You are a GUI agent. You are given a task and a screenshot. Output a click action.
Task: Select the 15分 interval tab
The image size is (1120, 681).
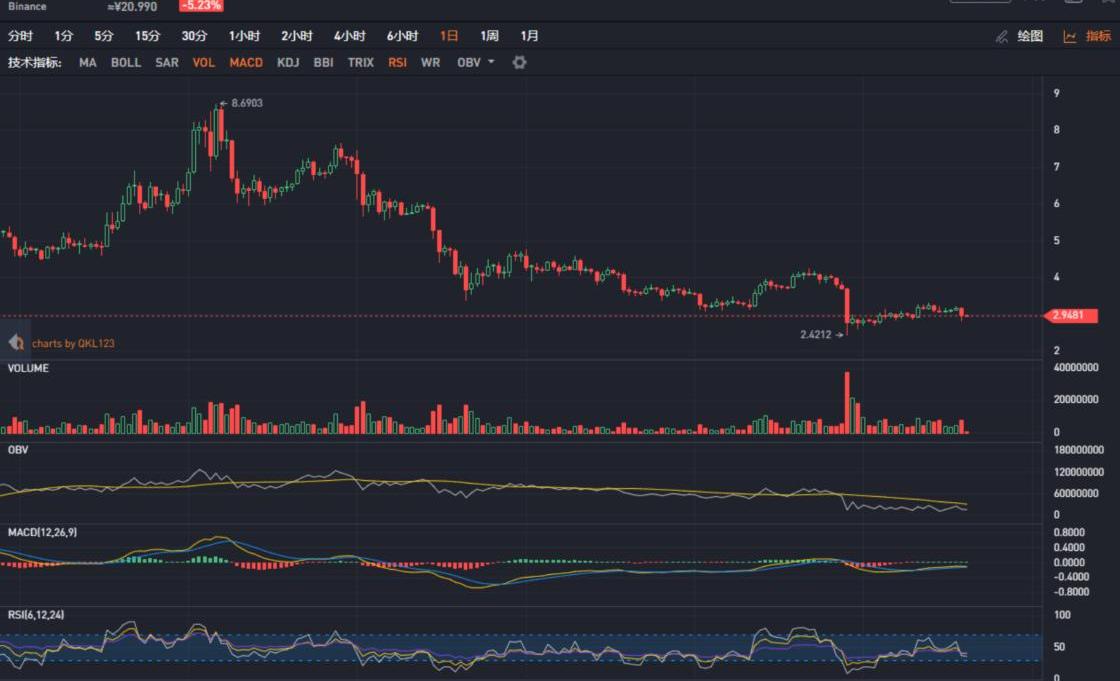[147, 36]
